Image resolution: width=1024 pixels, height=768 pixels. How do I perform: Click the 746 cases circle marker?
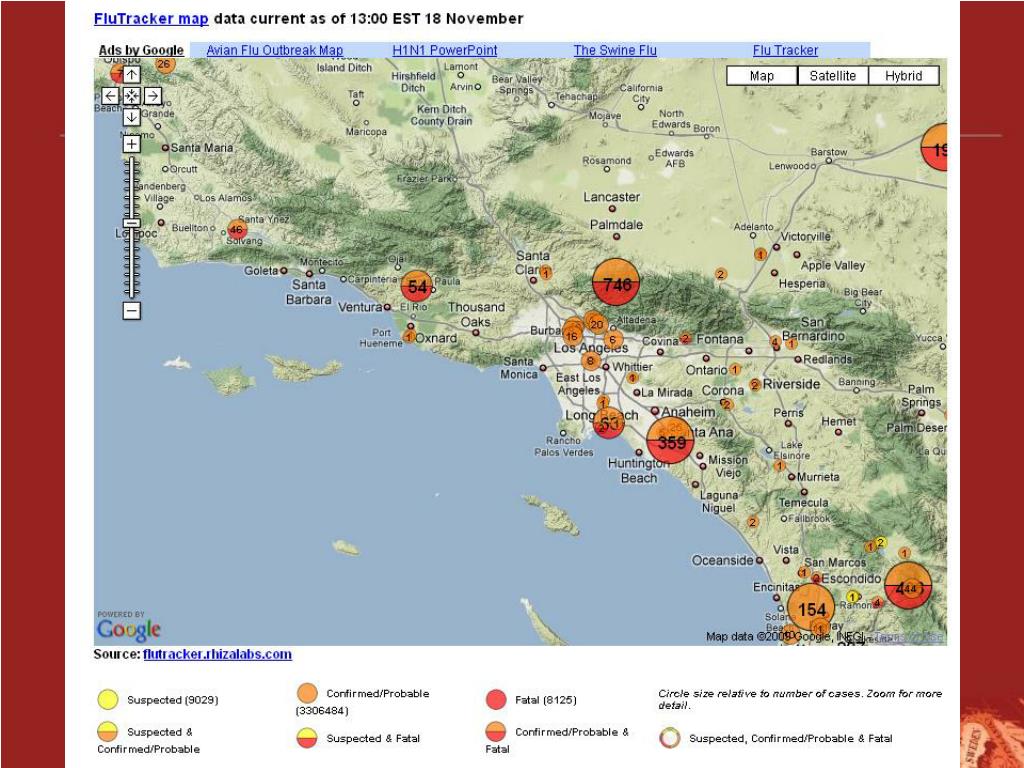pyautogui.click(x=616, y=282)
